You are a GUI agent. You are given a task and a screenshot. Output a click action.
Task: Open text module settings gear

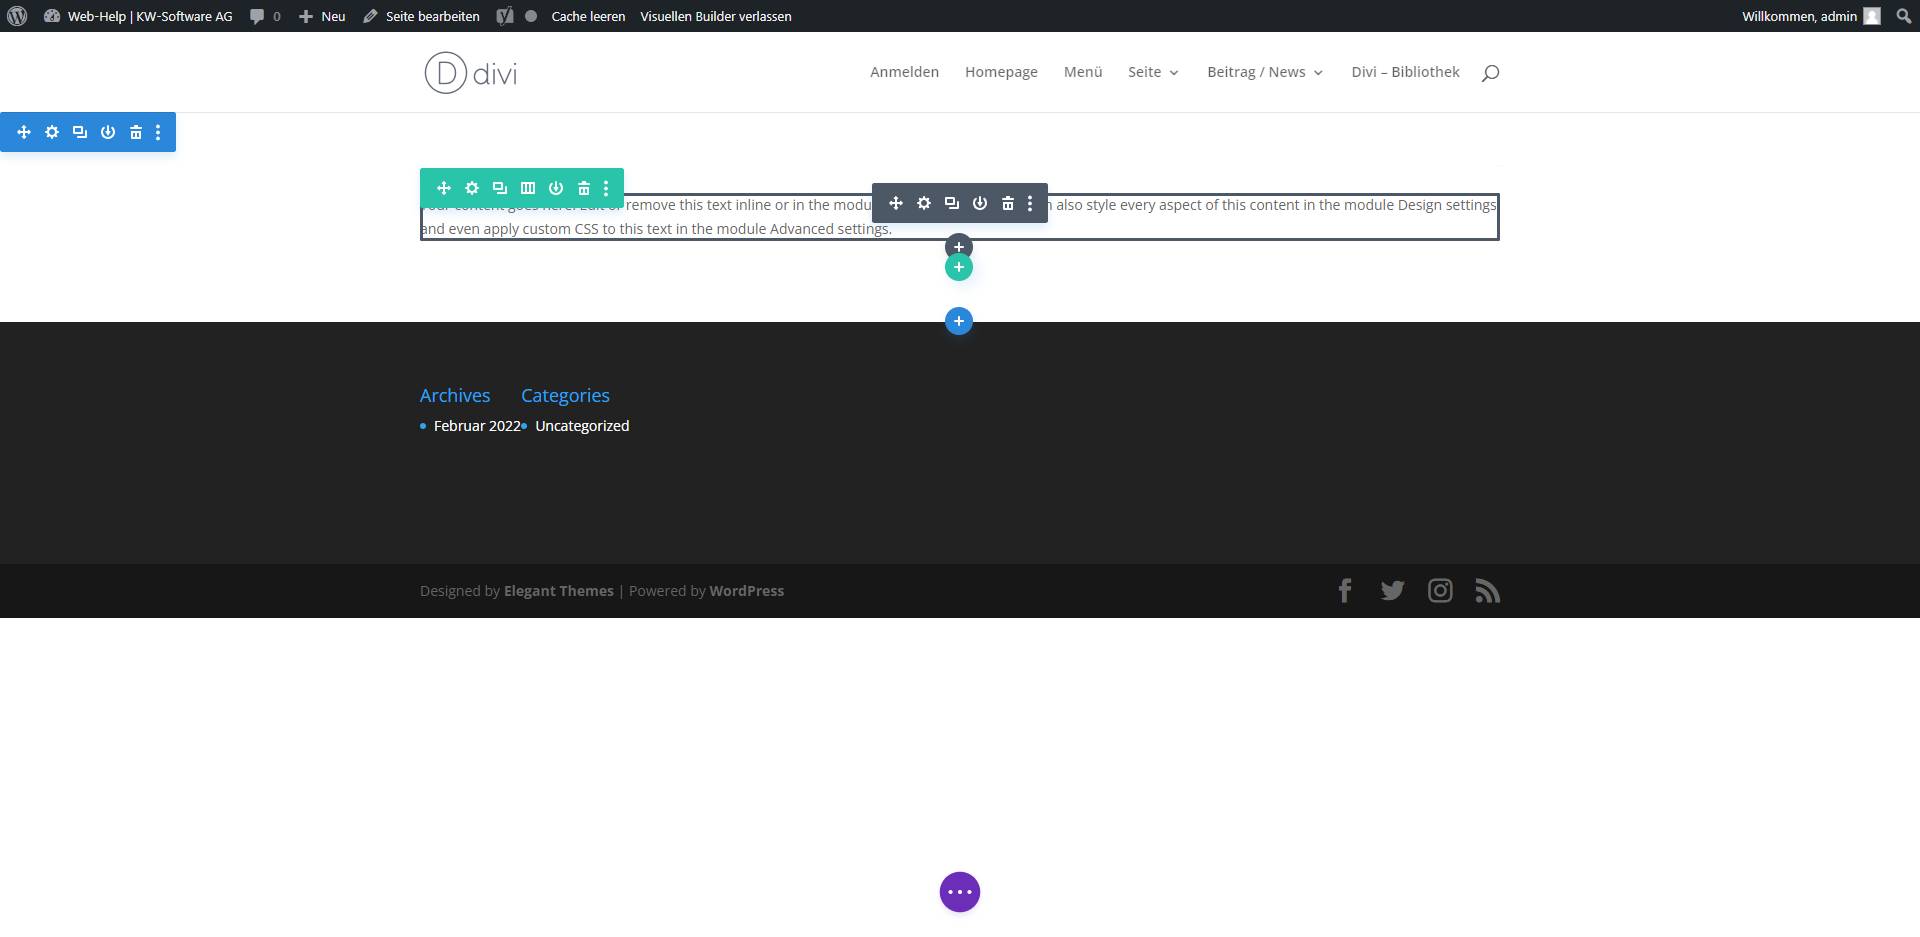(924, 203)
